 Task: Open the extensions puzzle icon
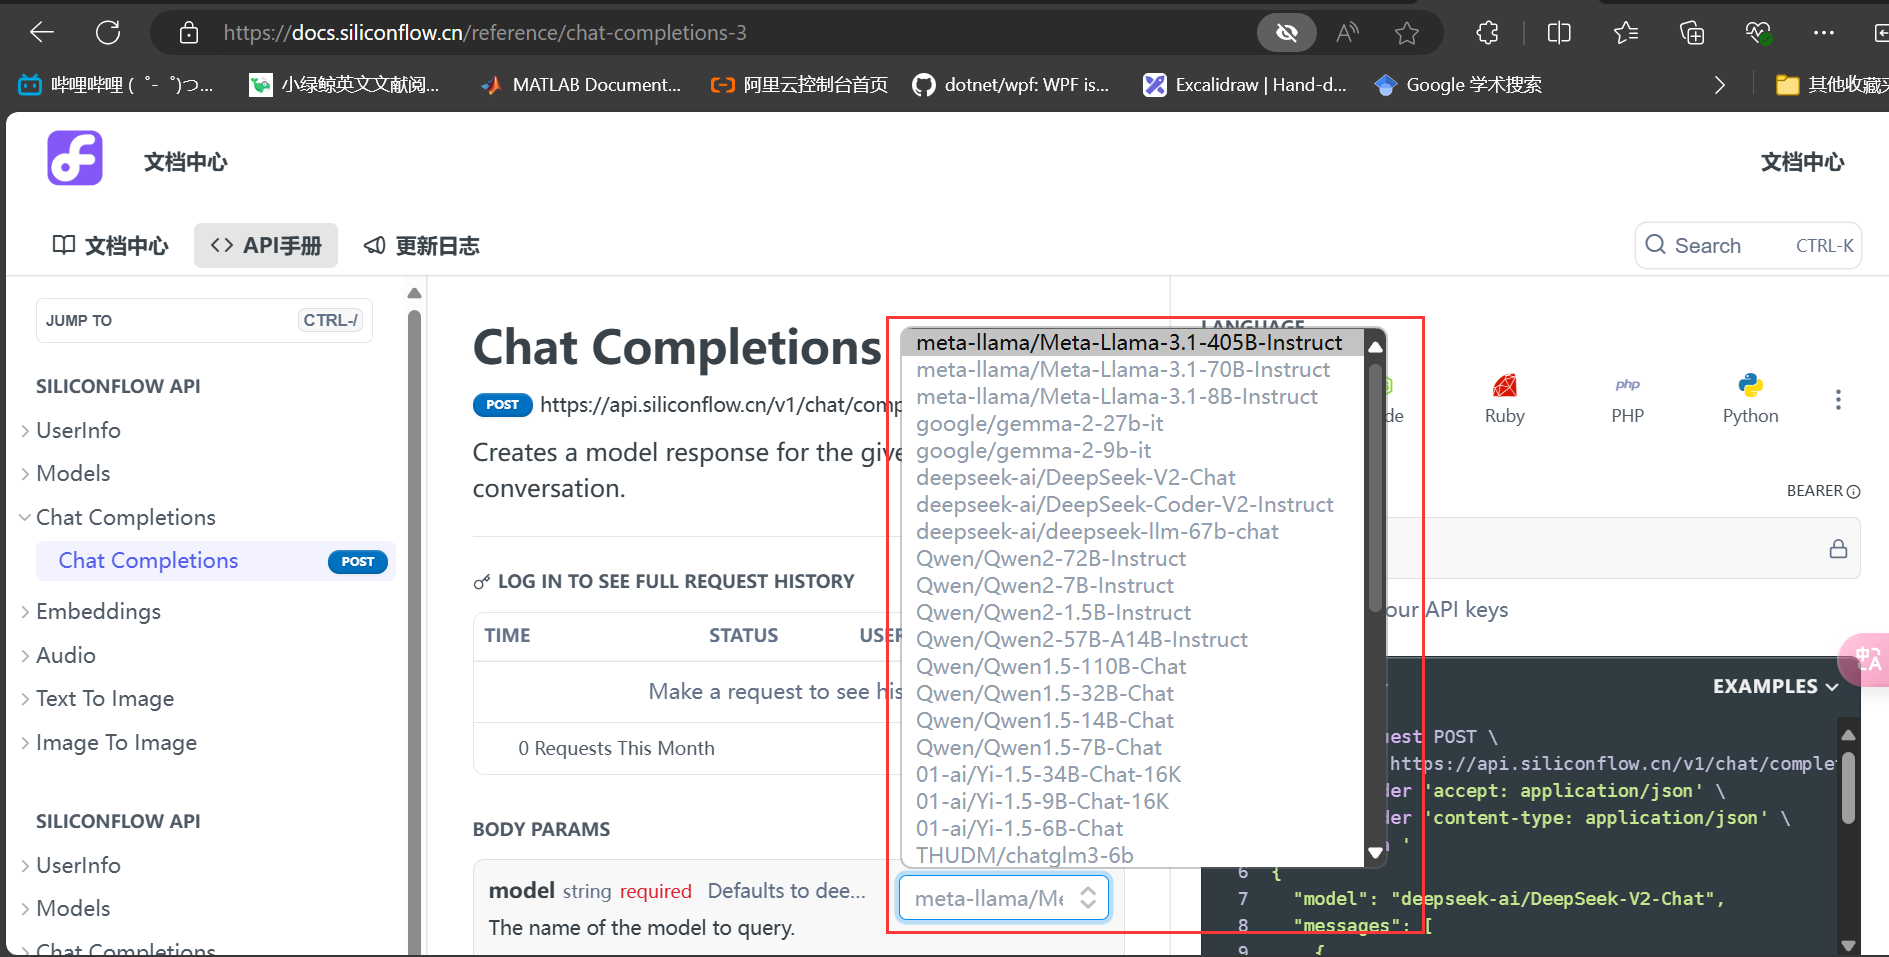tap(1487, 33)
